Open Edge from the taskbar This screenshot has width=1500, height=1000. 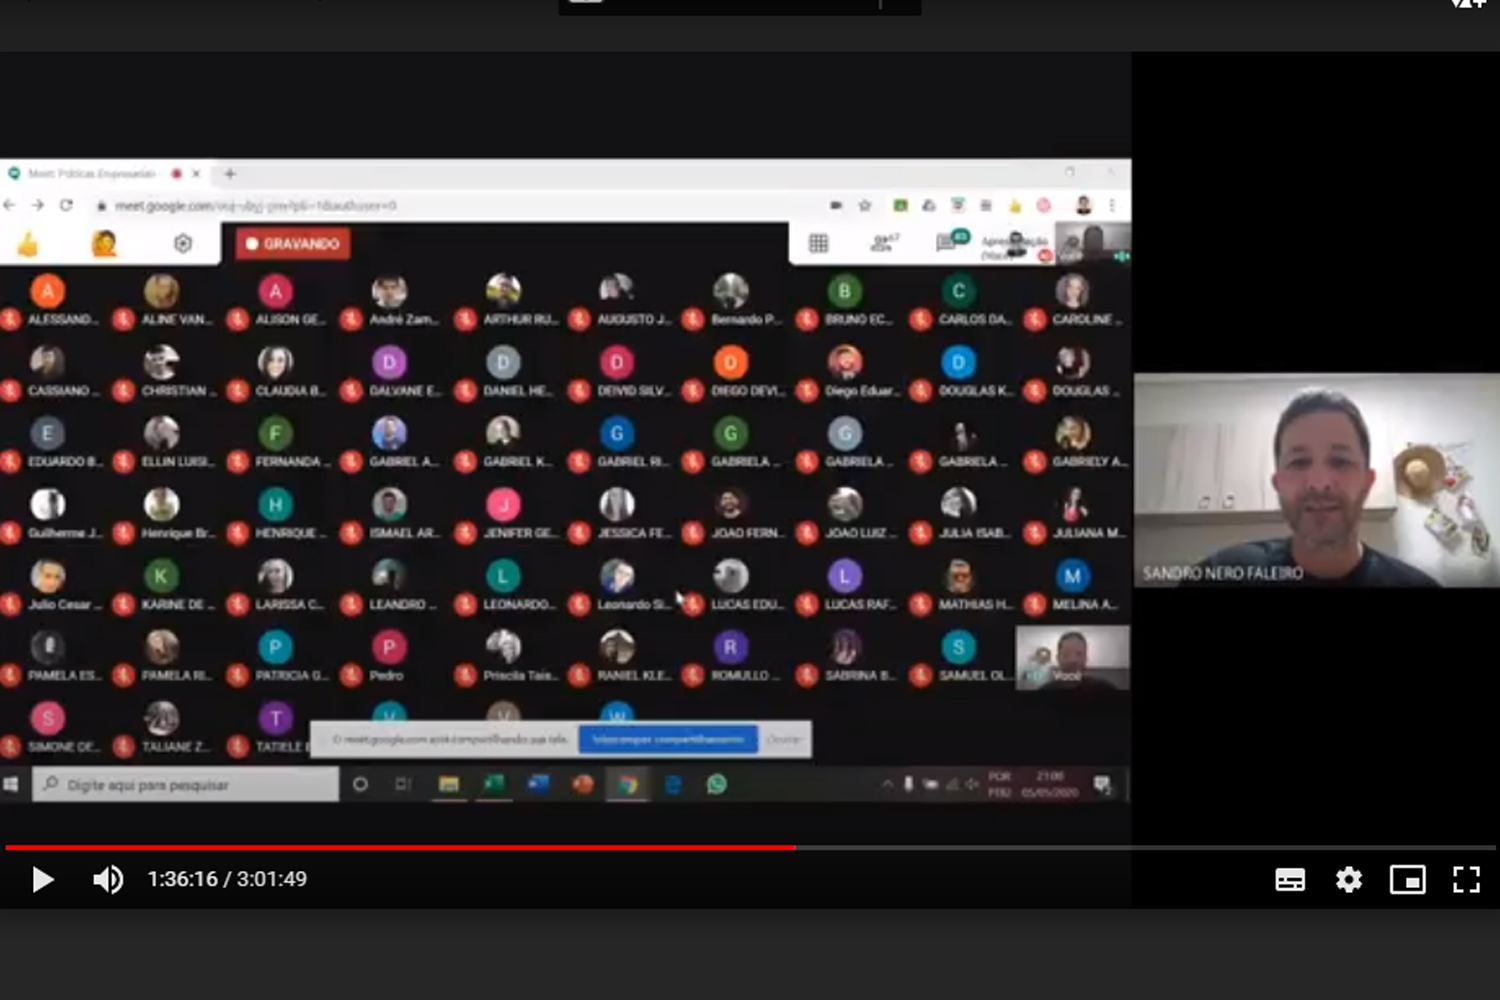tap(673, 785)
